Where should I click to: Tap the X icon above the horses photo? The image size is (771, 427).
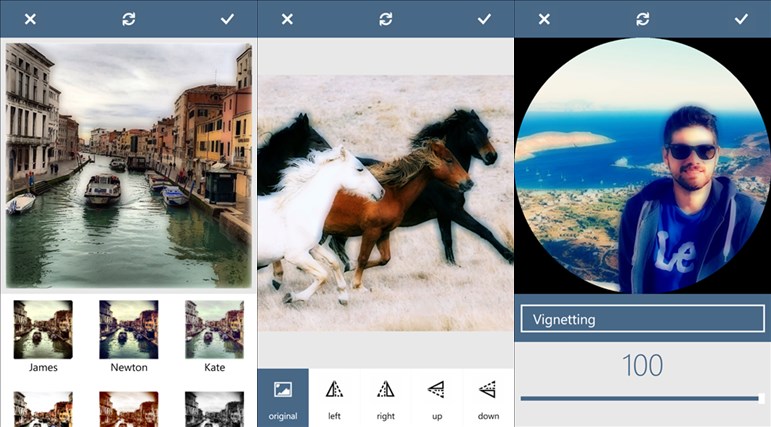point(287,19)
